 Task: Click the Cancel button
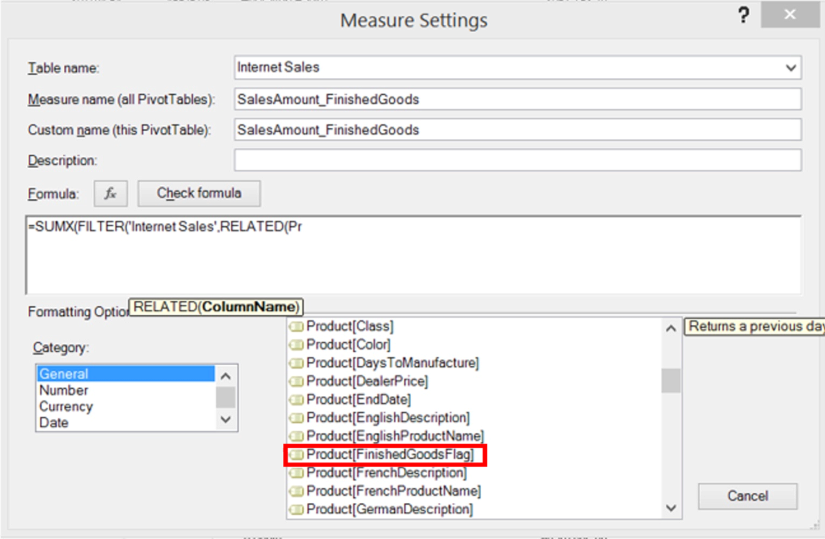[747, 496]
